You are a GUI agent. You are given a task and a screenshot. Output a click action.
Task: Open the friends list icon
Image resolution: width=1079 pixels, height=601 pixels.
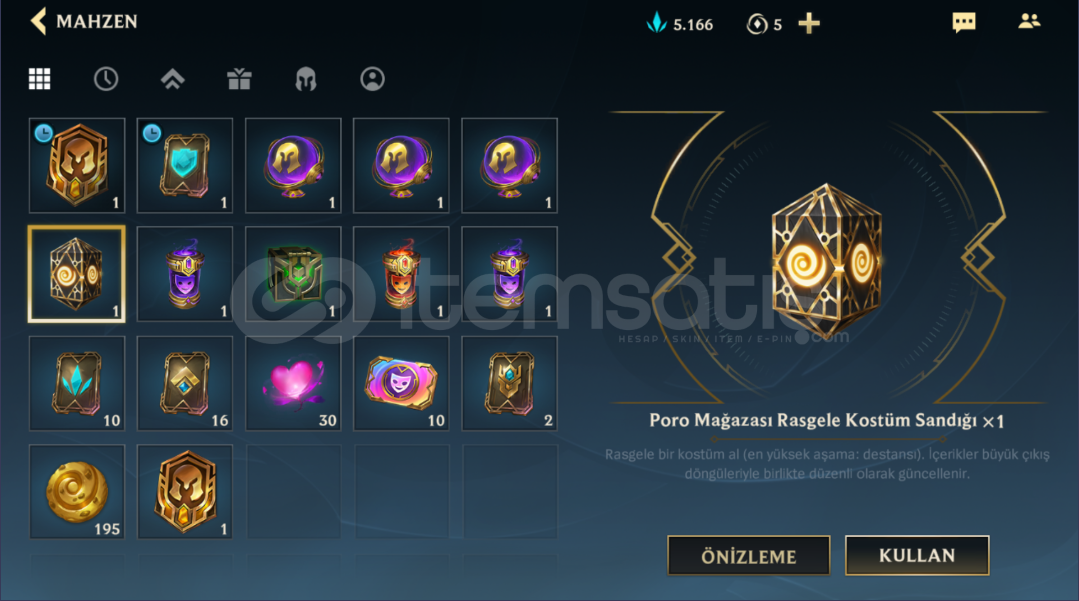tap(1029, 21)
